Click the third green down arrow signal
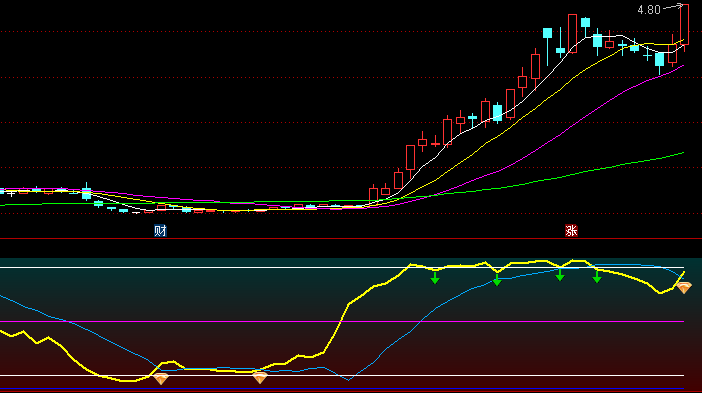 560,275
